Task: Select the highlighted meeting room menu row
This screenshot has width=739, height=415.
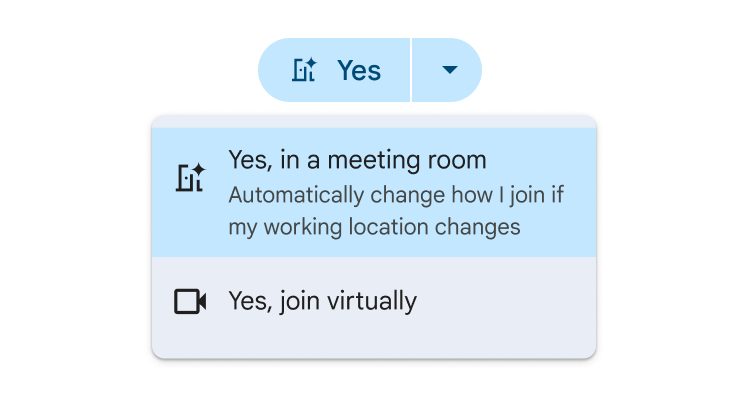Action: (x=373, y=192)
